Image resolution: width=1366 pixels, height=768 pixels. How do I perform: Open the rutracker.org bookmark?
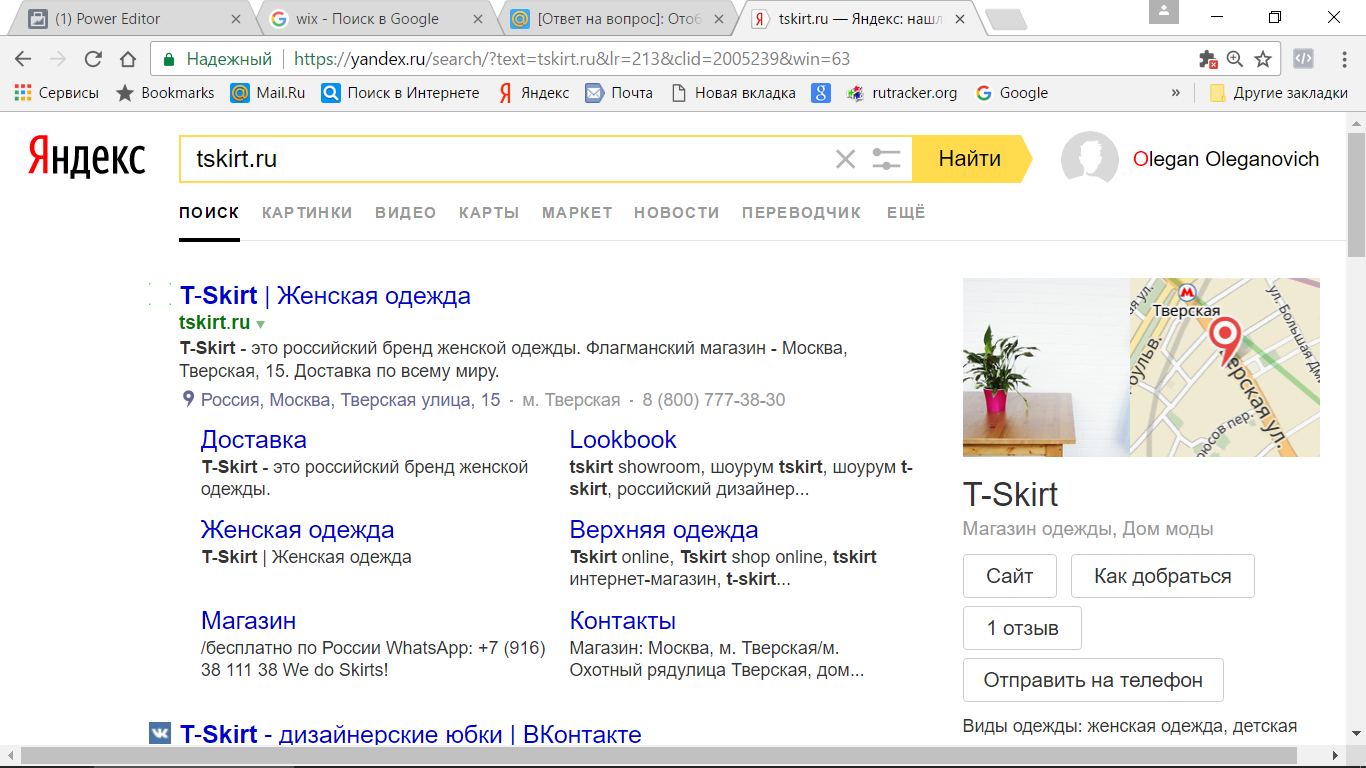(901, 93)
